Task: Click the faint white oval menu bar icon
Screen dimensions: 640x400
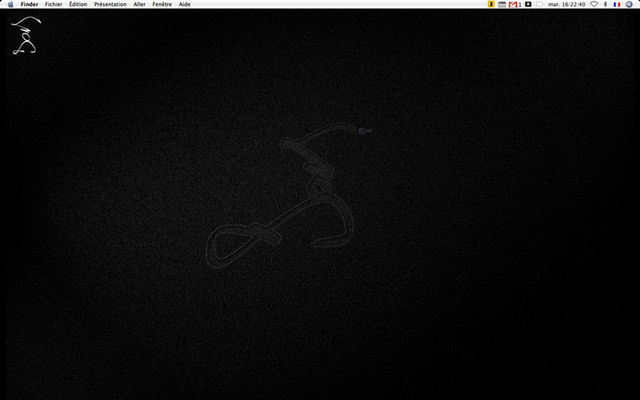Action: tap(539, 4)
